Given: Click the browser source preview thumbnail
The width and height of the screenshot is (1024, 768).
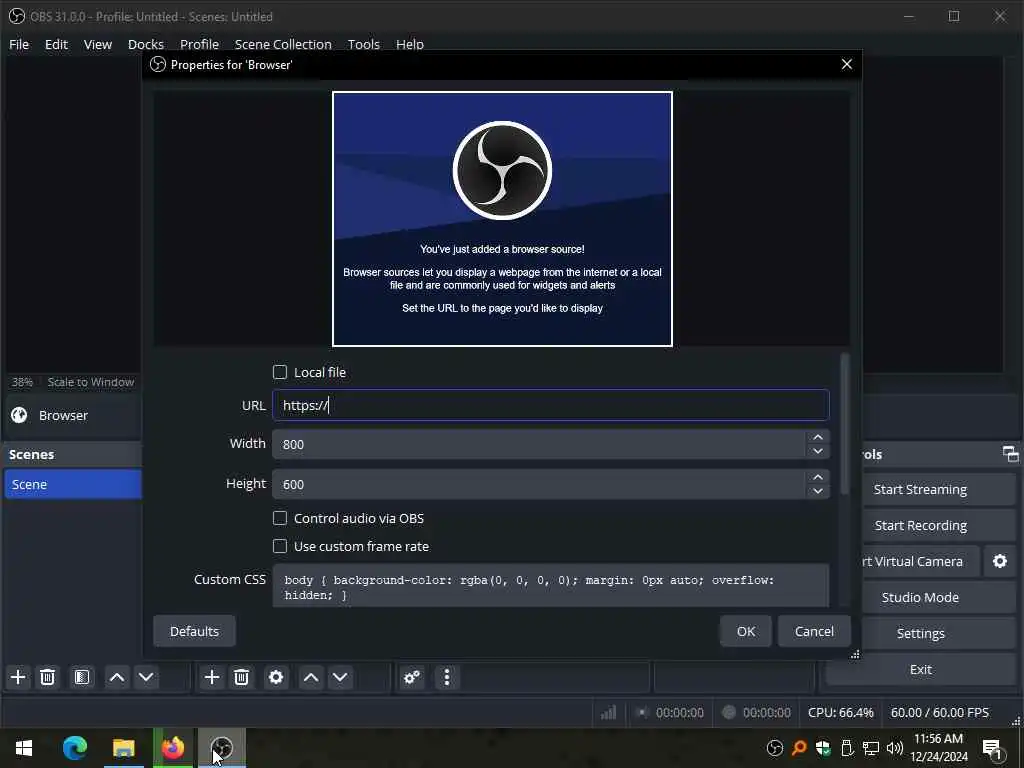Looking at the screenshot, I should tap(502, 219).
